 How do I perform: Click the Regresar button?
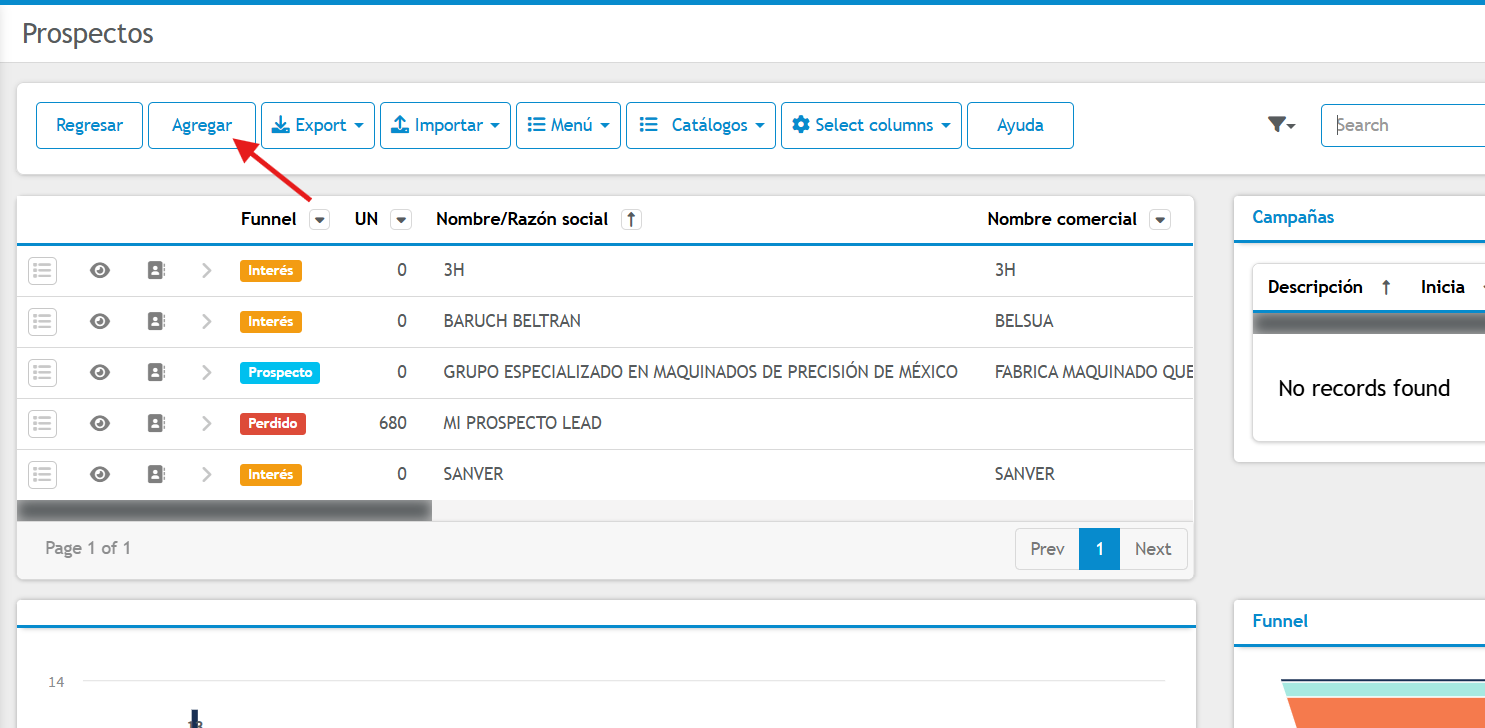pos(89,125)
